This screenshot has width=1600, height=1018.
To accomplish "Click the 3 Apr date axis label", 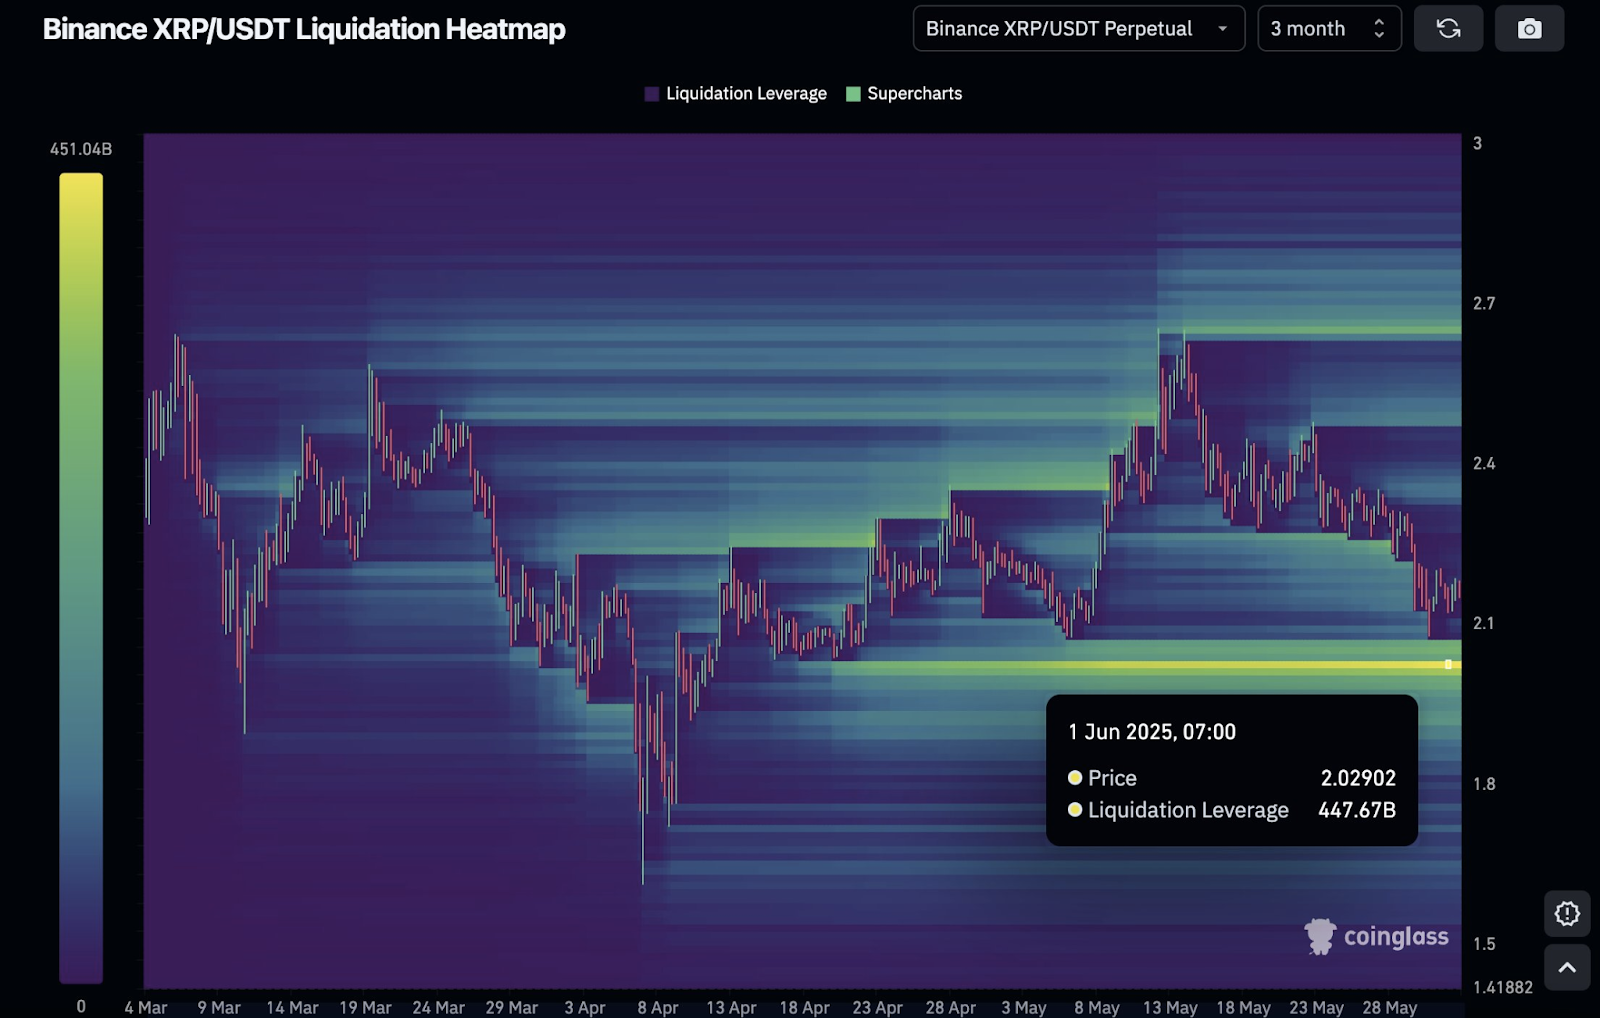I will click(x=585, y=1007).
